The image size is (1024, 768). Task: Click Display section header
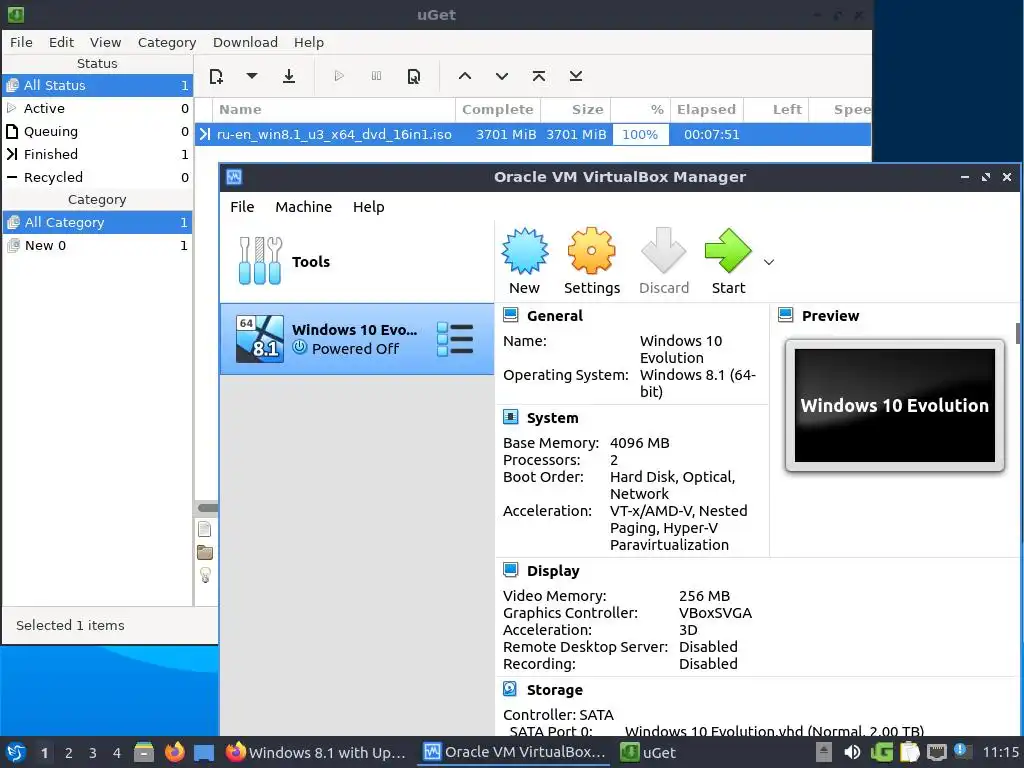(553, 571)
